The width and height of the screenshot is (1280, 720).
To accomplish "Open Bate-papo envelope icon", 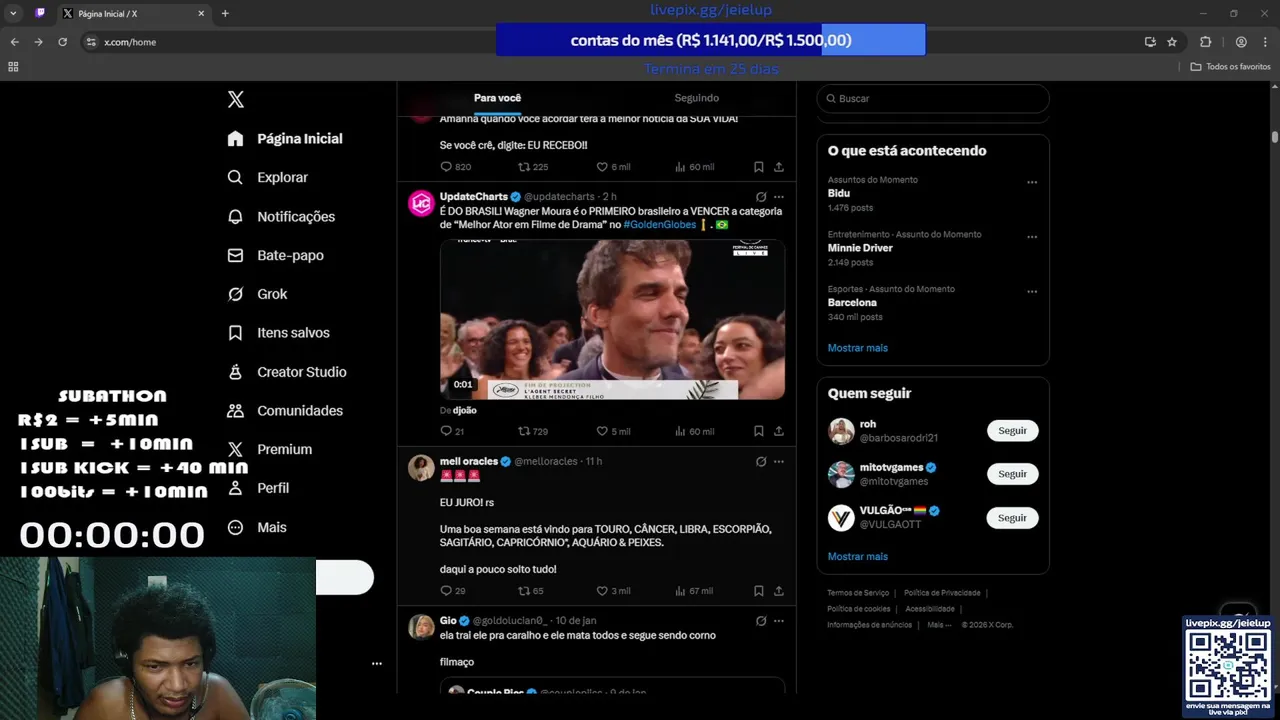I will (235, 255).
